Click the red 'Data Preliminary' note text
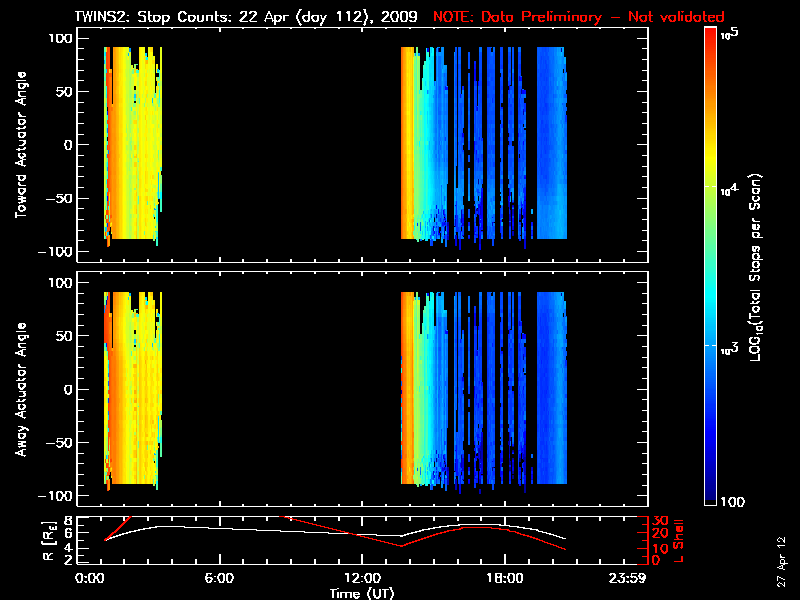Image resolution: width=800 pixels, height=600 pixels. click(578, 17)
